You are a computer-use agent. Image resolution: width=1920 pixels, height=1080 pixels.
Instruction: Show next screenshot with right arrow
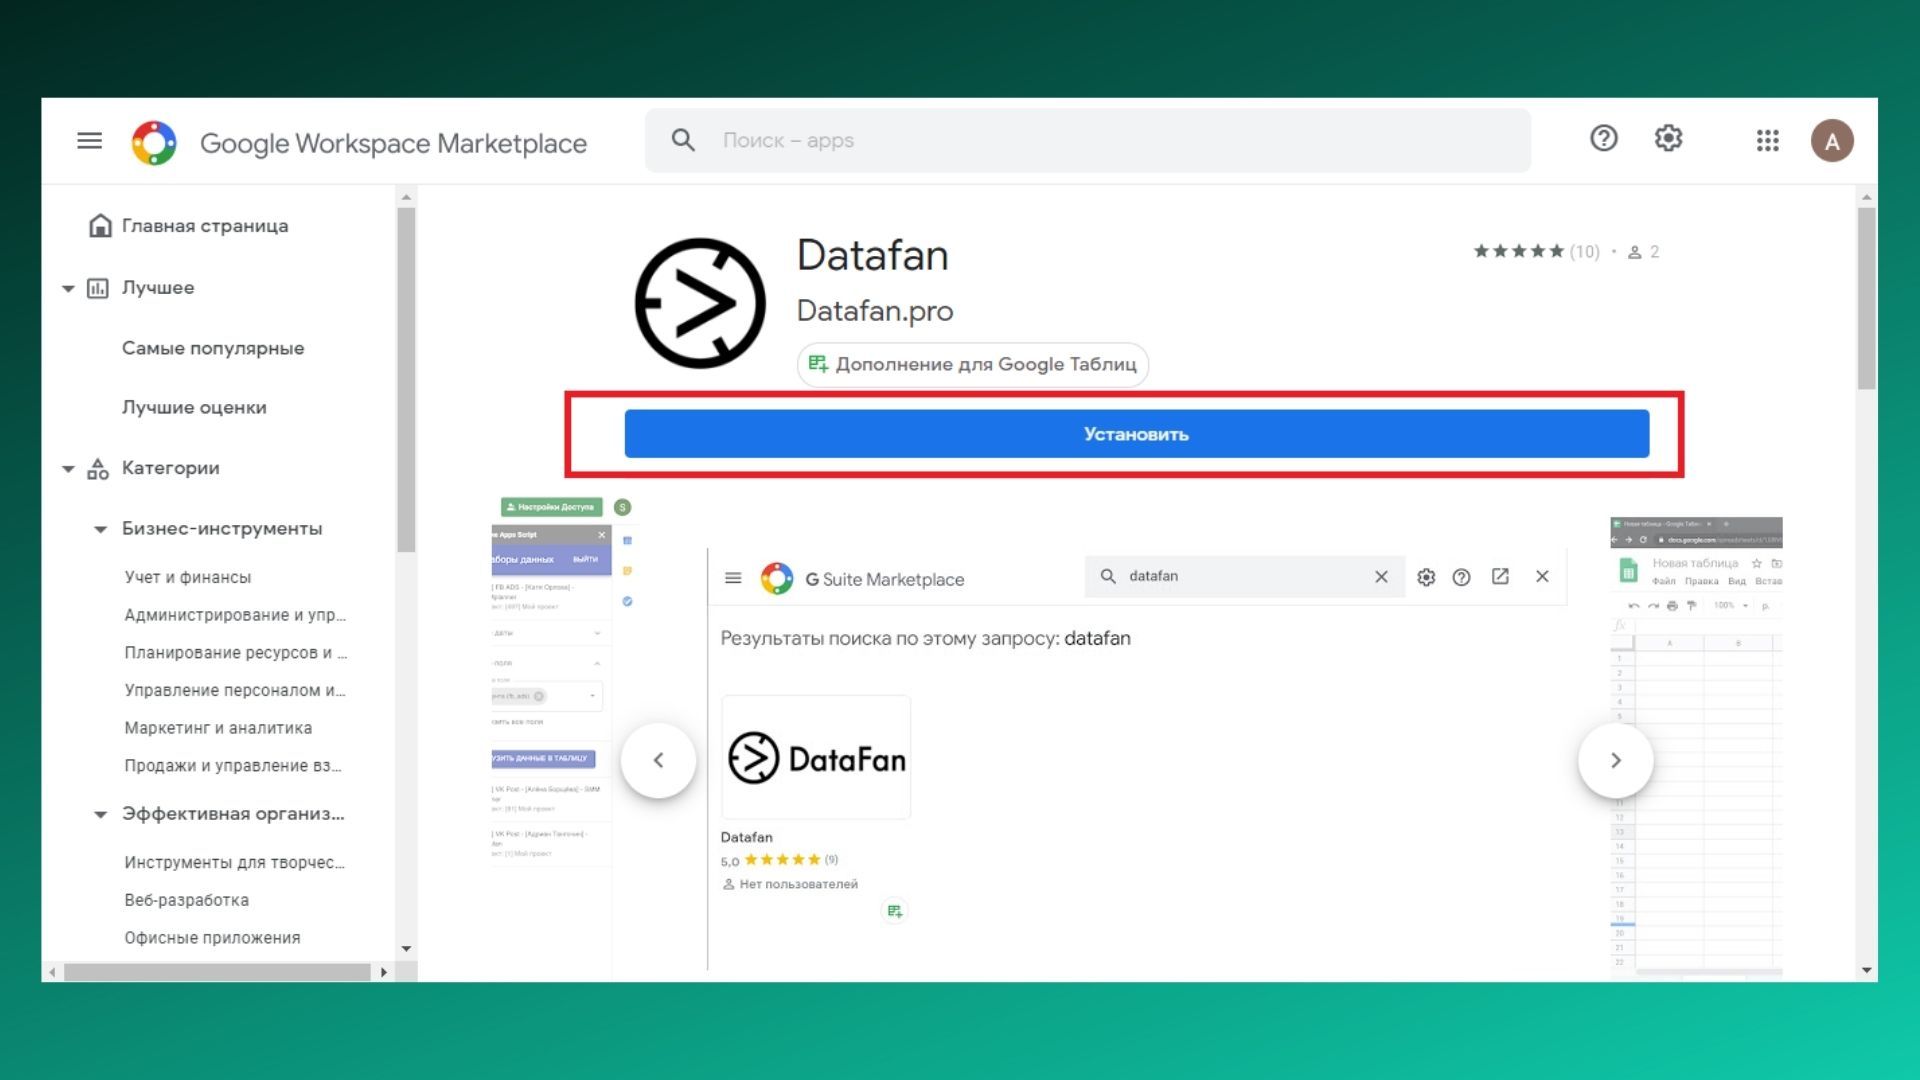coord(1616,760)
